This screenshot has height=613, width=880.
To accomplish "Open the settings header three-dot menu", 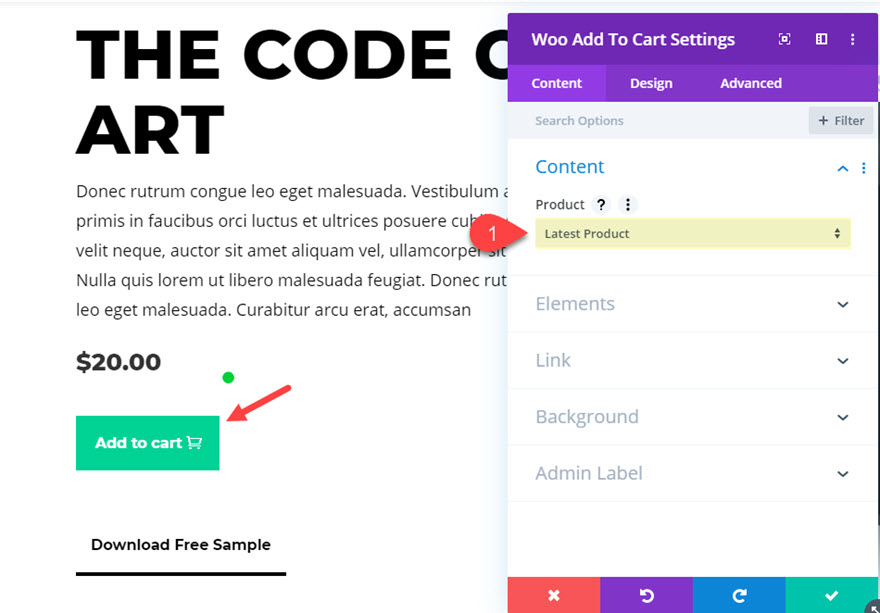I will click(852, 39).
